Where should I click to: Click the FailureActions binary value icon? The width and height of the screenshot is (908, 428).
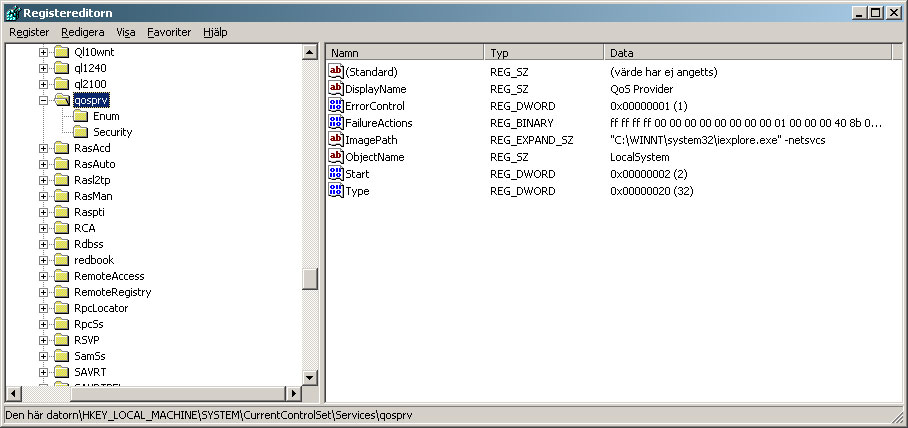point(335,123)
